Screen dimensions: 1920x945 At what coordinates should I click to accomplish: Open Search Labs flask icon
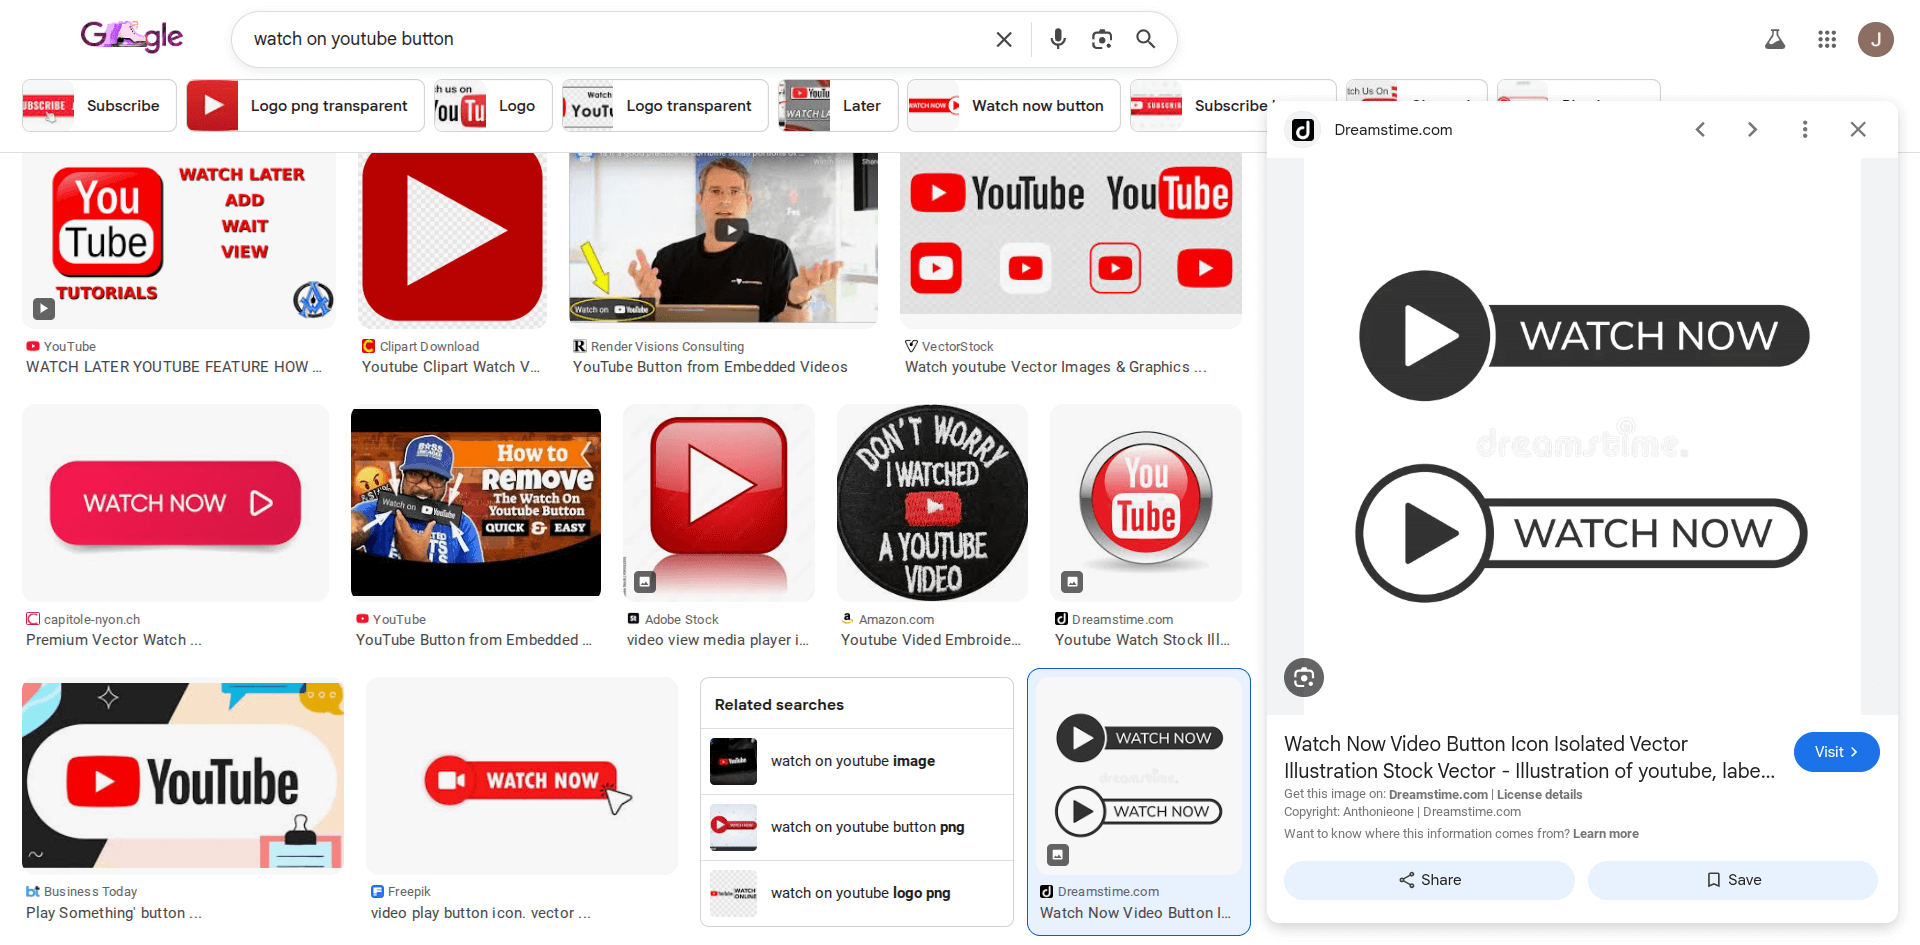(1774, 39)
